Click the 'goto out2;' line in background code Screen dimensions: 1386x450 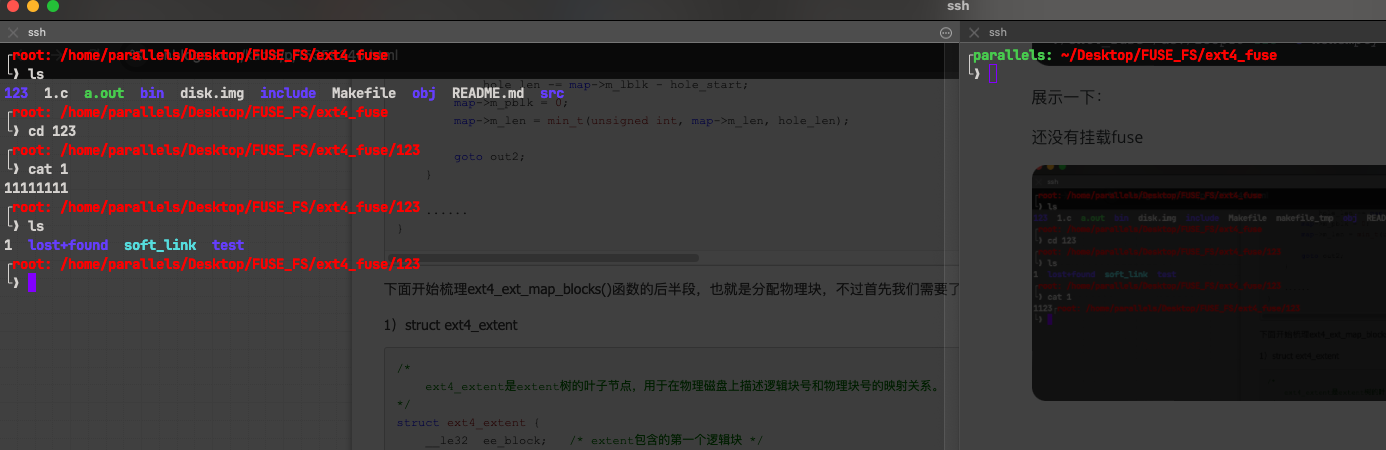pyautogui.click(x=489, y=156)
